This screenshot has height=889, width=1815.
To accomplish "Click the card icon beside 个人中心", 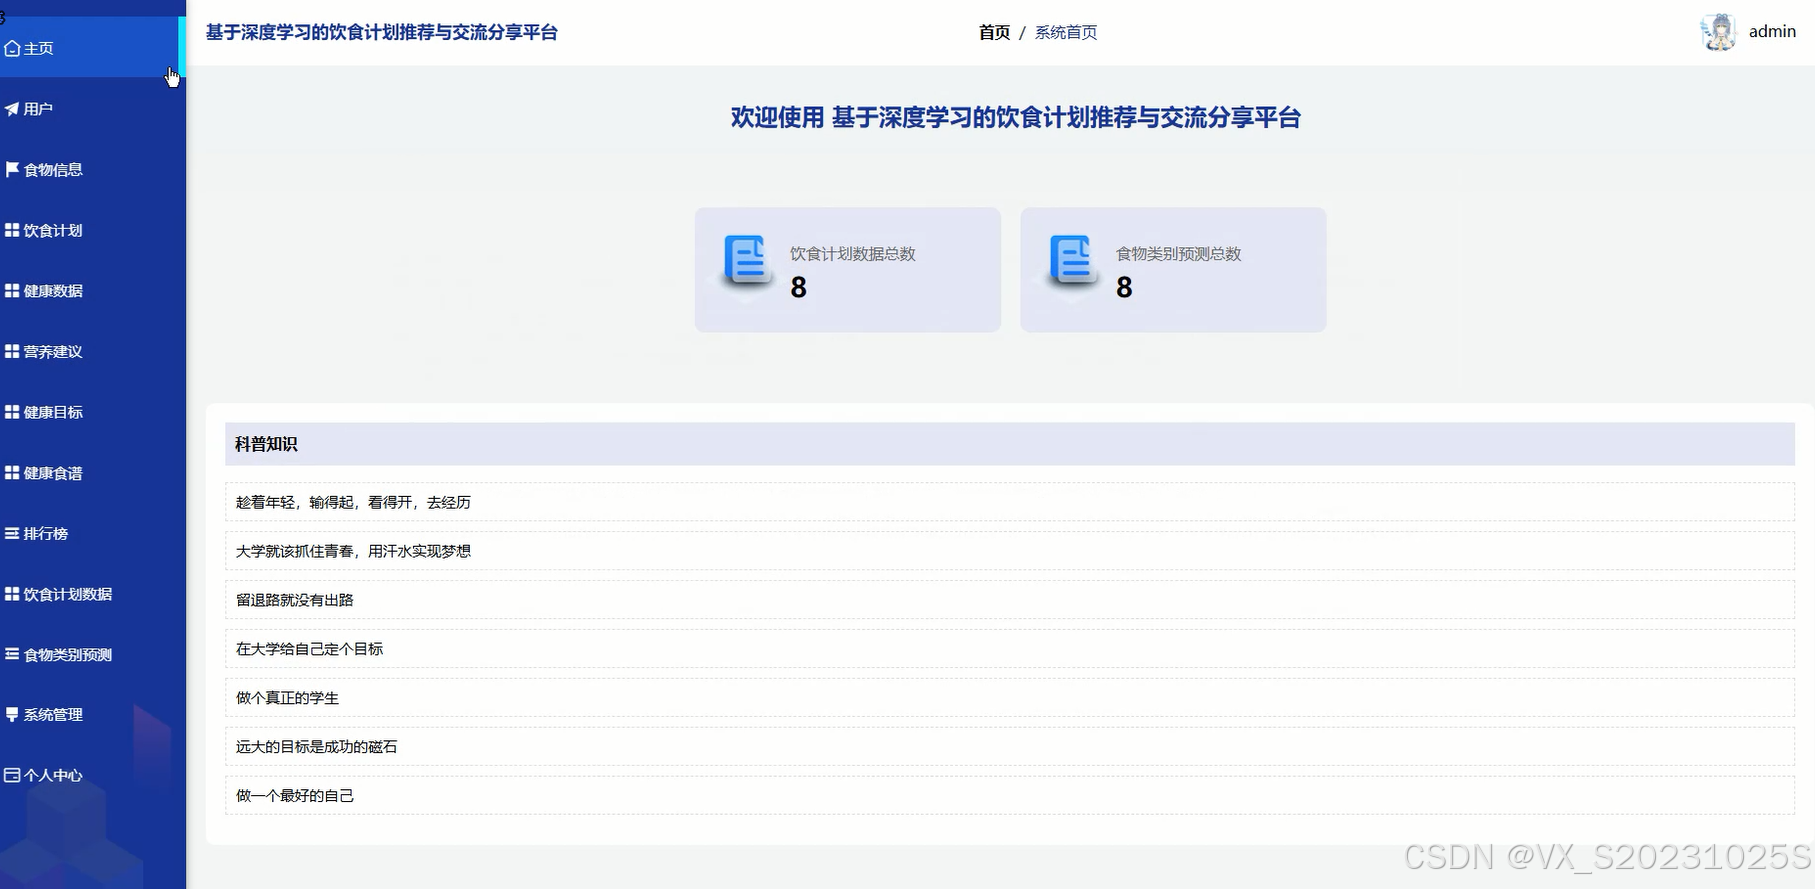I will click(x=12, y=775).
